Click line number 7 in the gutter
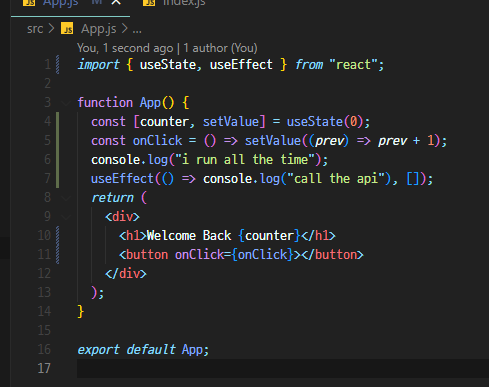The image size is (489, 387). (x=48, y=179)
